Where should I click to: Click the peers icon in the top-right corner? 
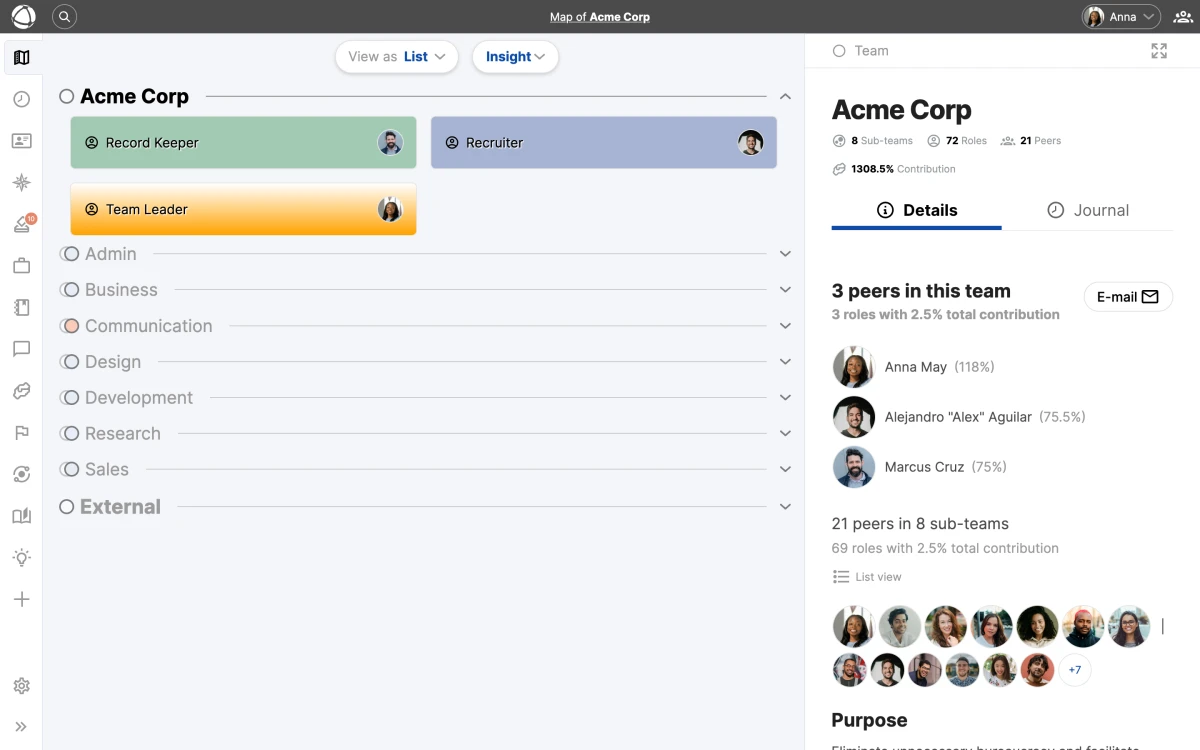click(x=1182, y=16)
